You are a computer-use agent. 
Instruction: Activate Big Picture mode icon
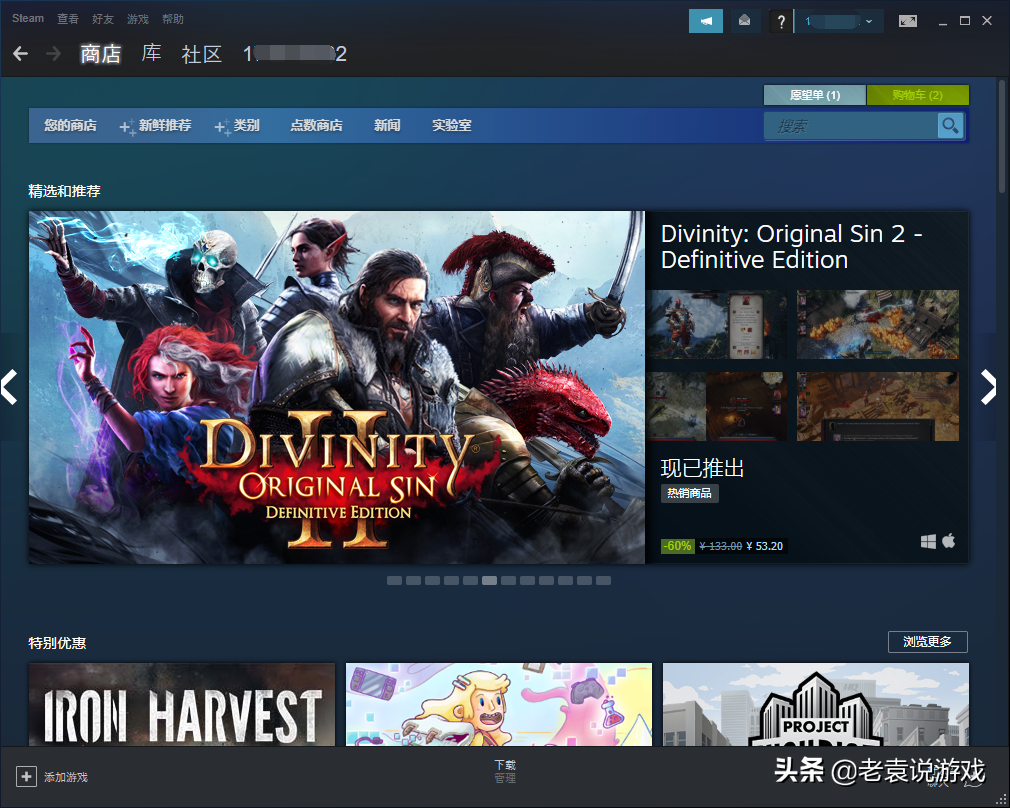point(908,20)
